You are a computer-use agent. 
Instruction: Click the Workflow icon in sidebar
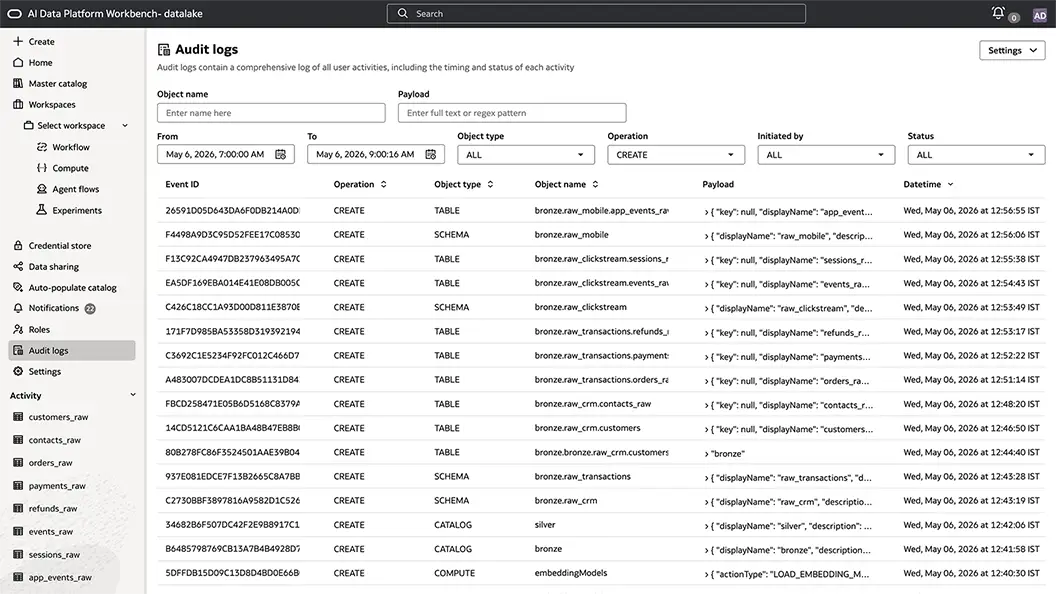pyautogui.click(x=42, y=147)
